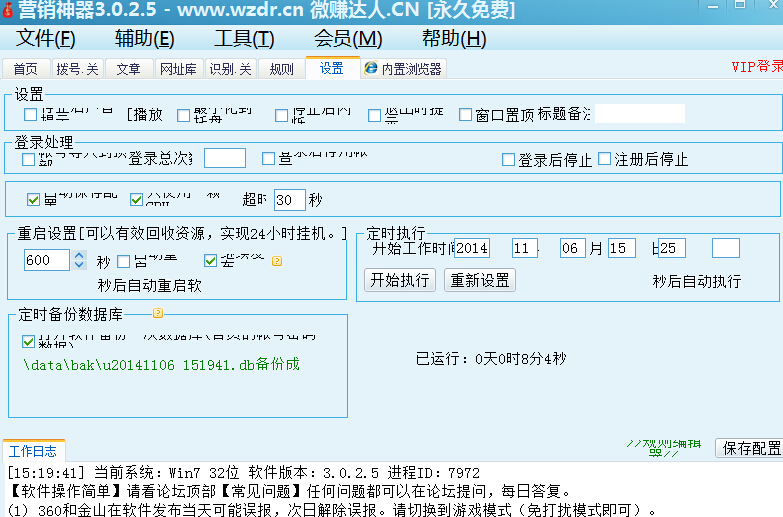Open the 工具(T) menu
Screen dimensions: 783x517
pyautogui.click(x=244, y=38)
